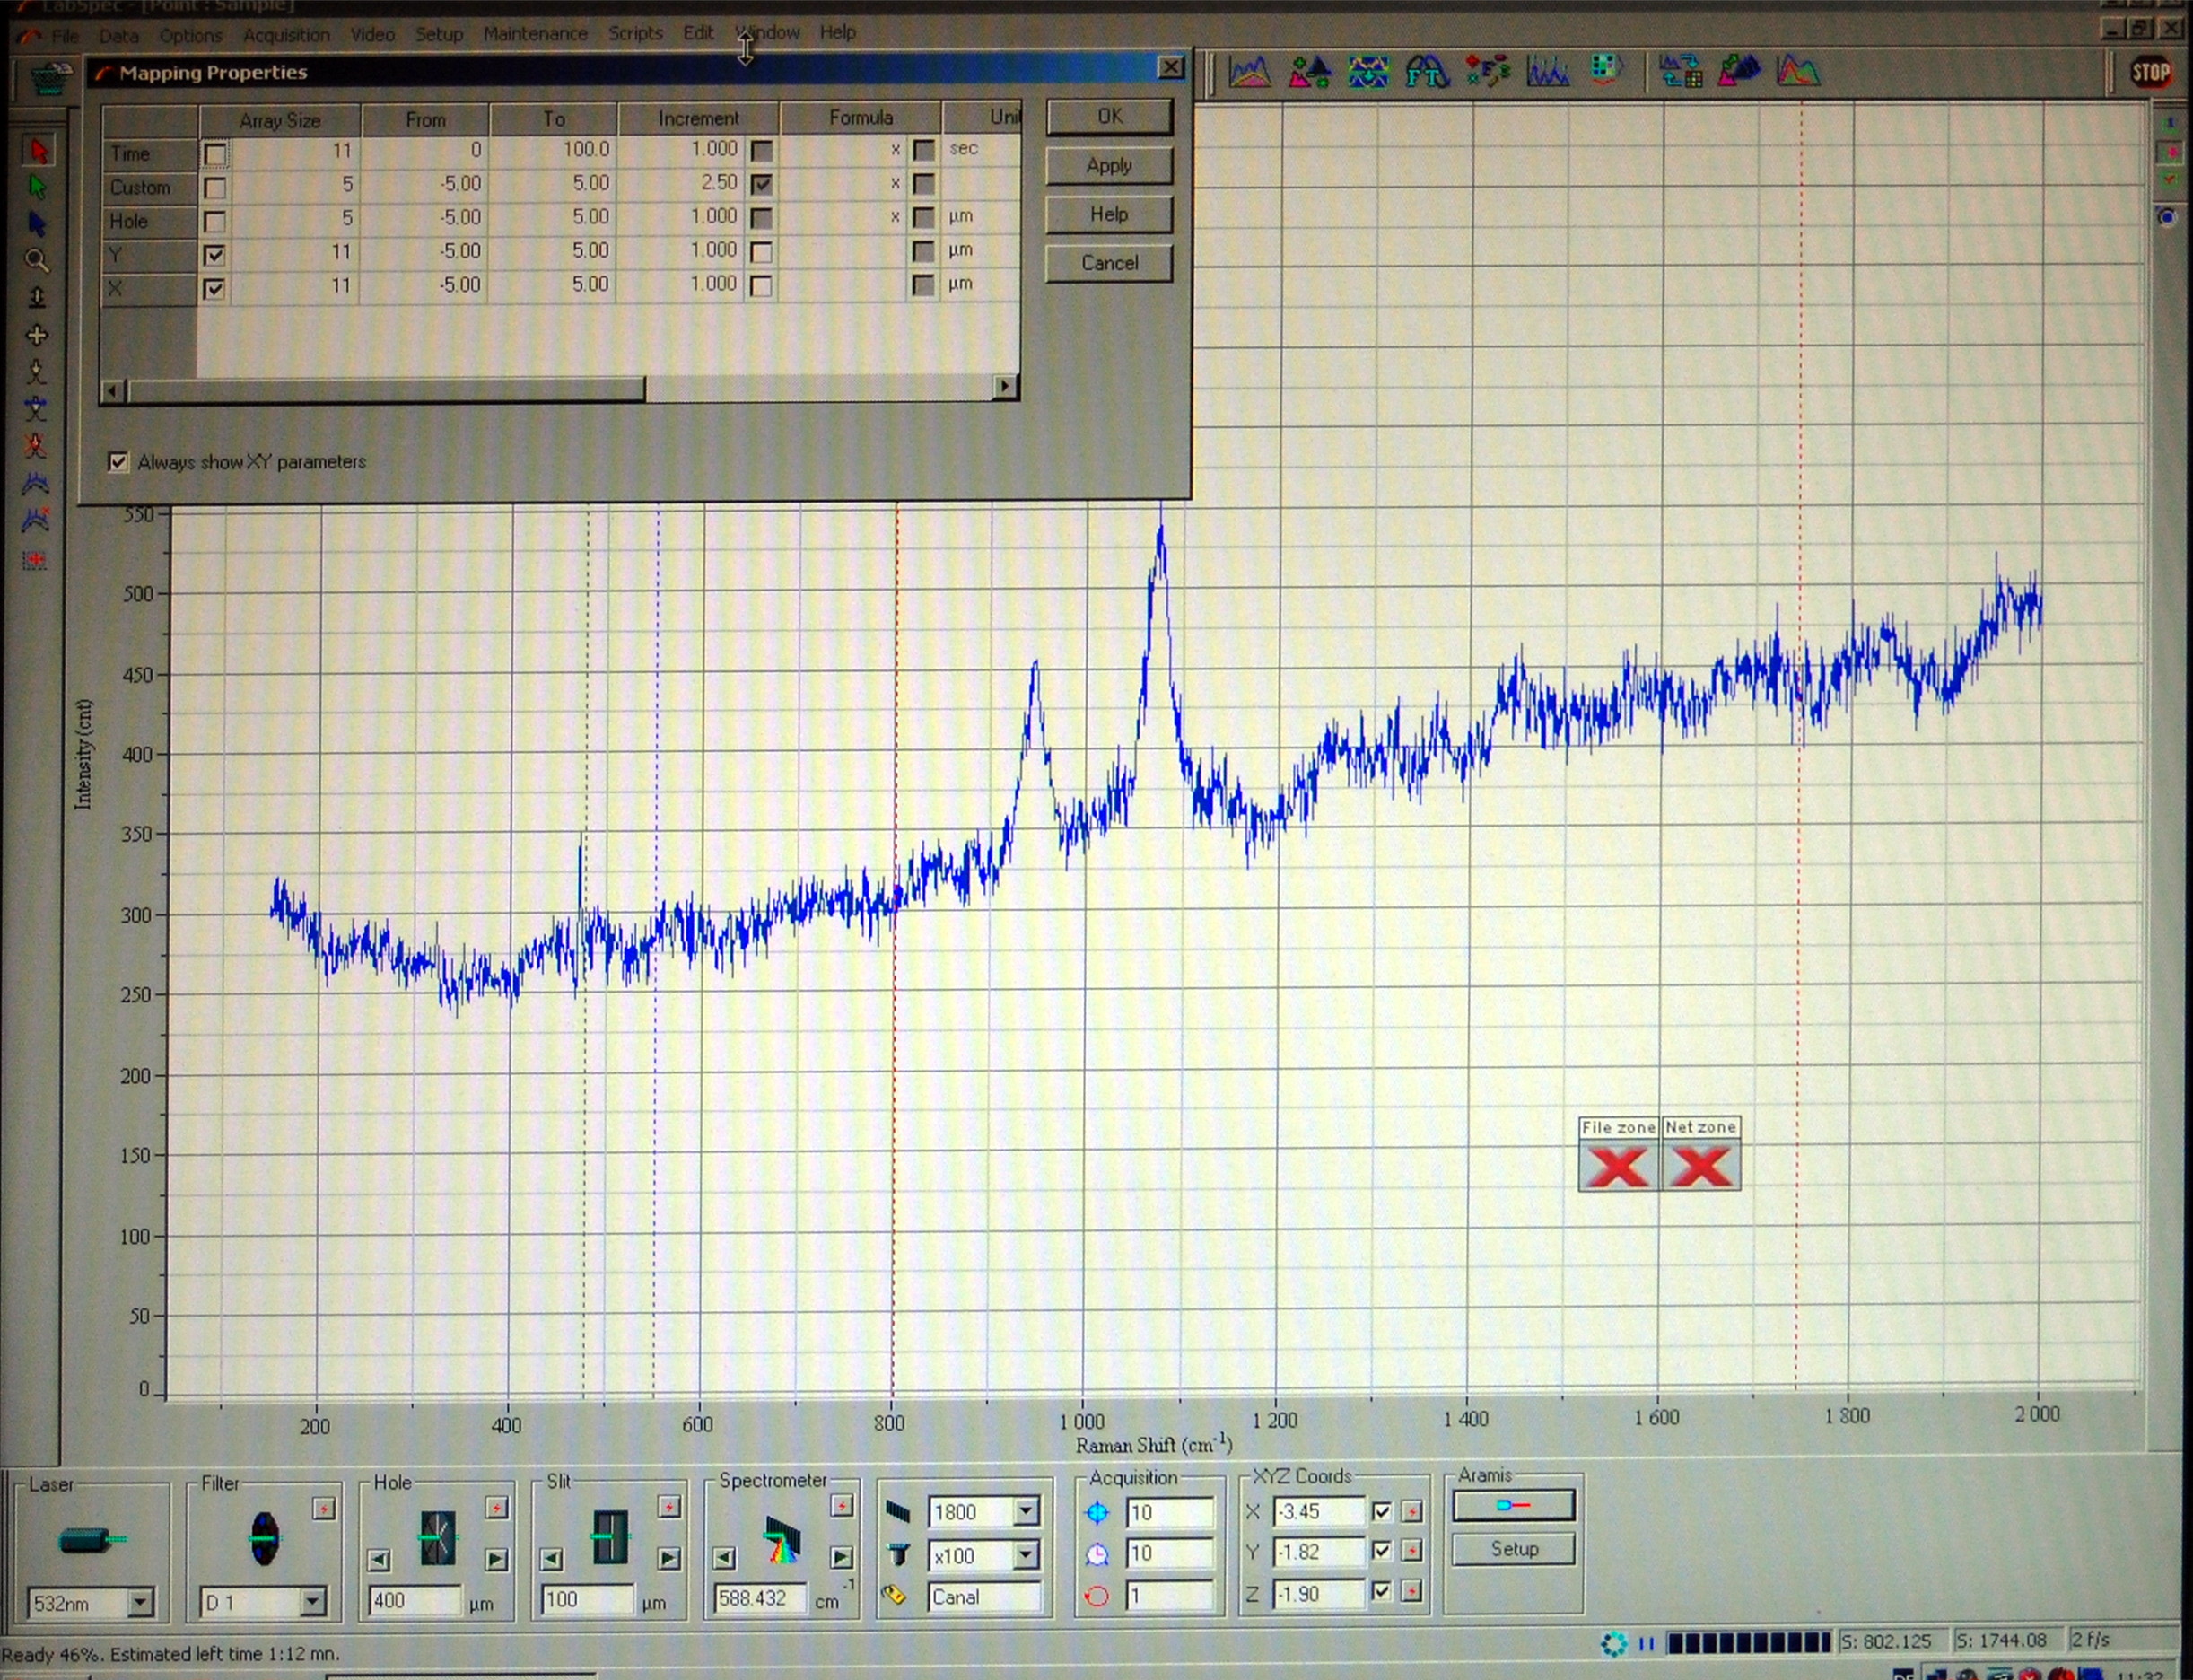Increase Hole size with right arrow
The image size is (2193, 1680).
click(496, 1559)
